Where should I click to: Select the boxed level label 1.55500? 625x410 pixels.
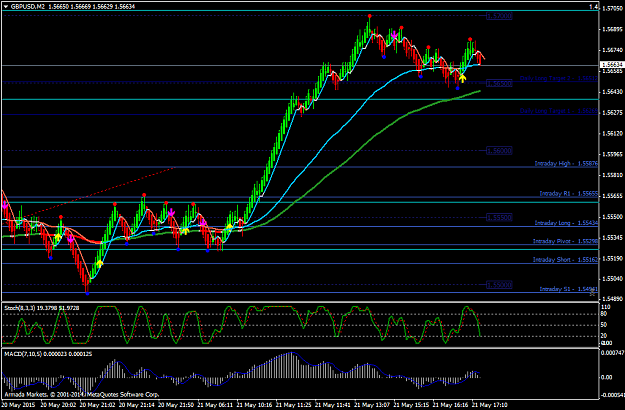(x=499, y=218)
